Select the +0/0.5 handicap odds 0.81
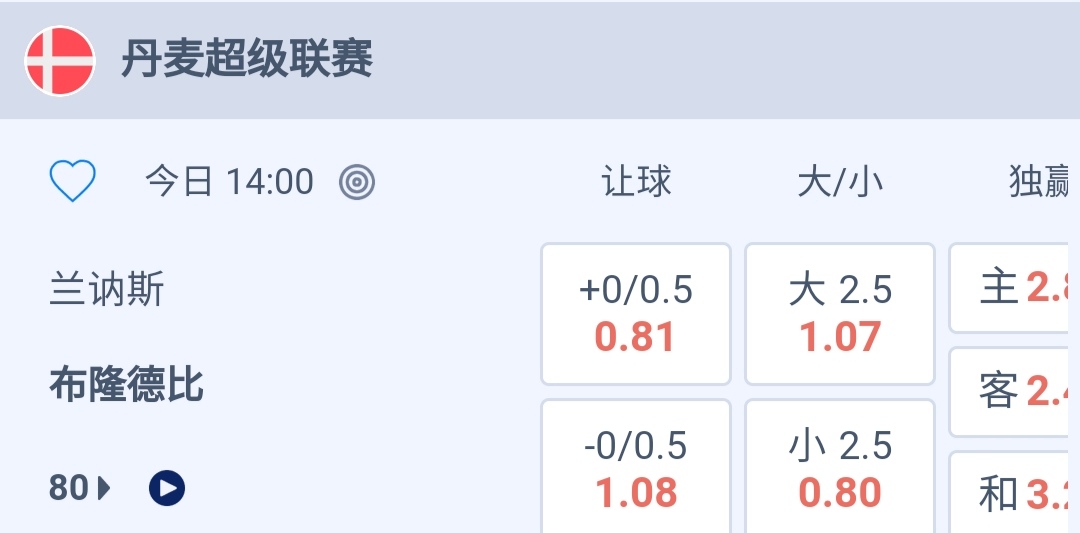The height and width of the screenshot is (533, 1080). point(636,314)
